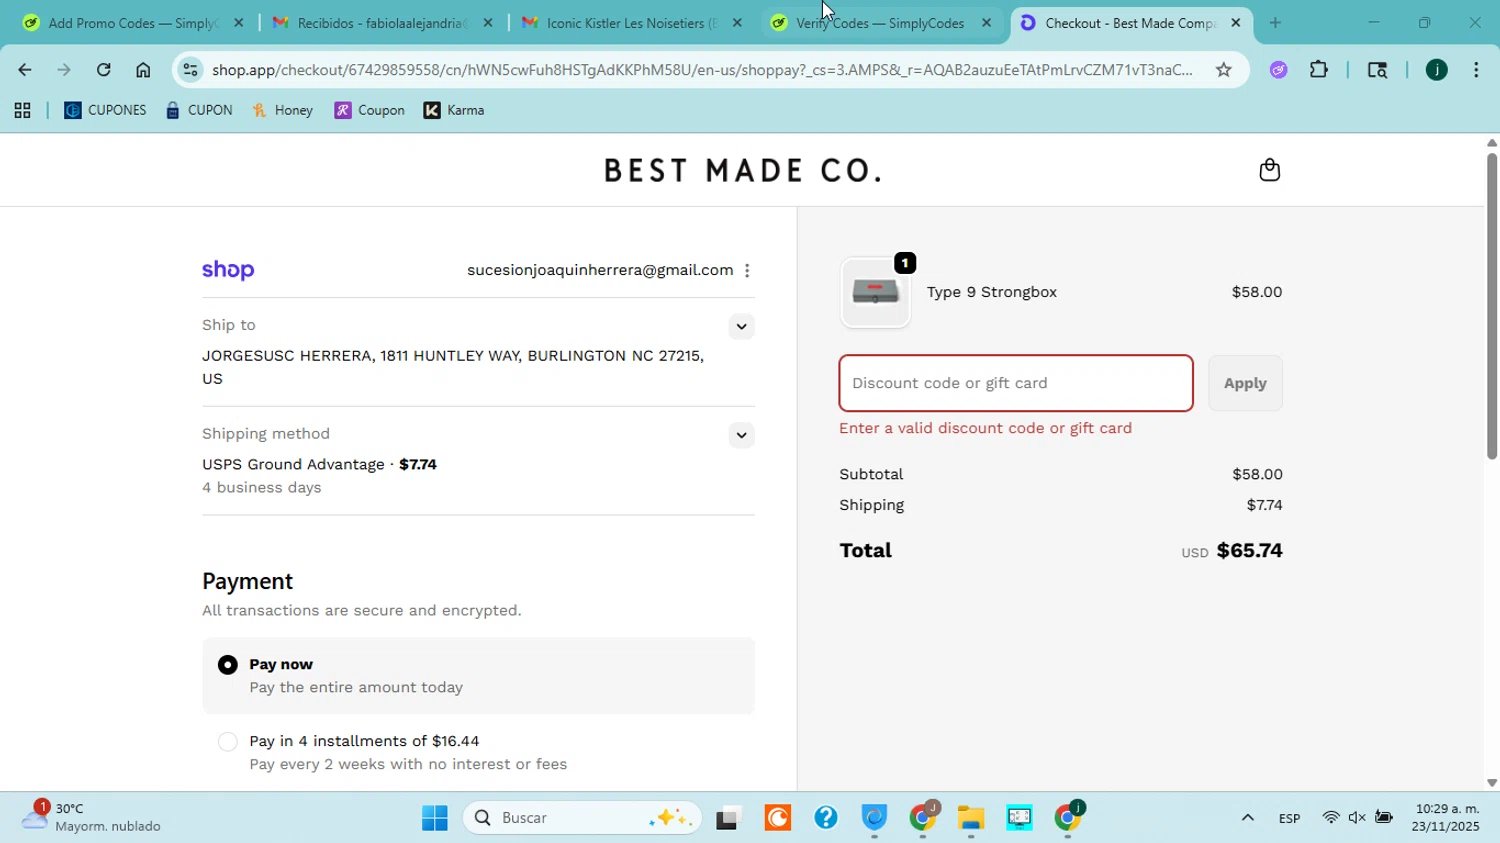
Task: Open the clock and date in taskbar
Action: pyautogui.click(x=1447, y=818)
